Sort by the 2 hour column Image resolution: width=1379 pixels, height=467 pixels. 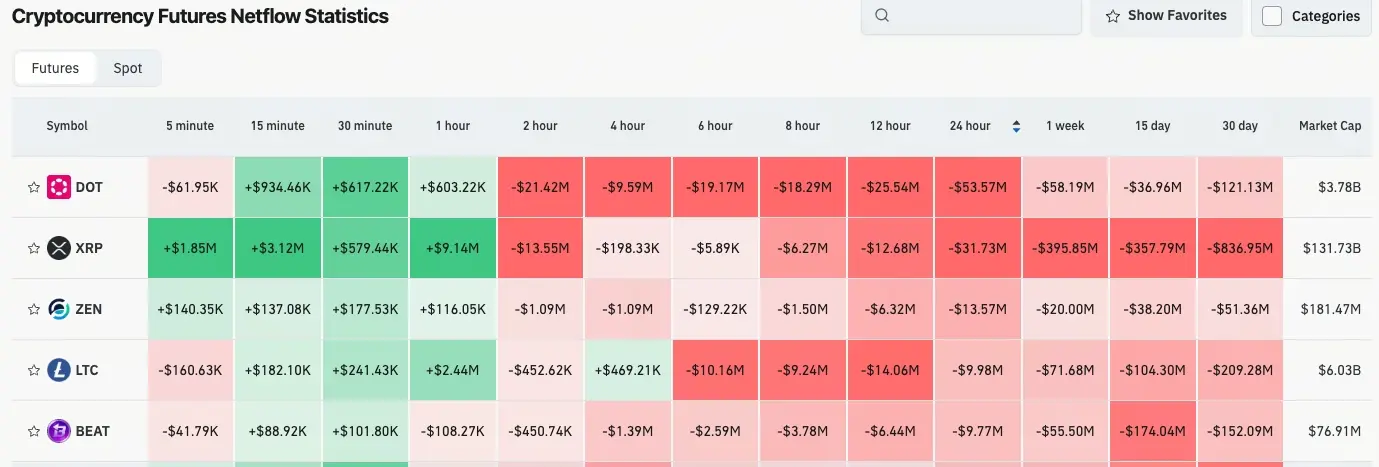pyautogui.click(x=540, y=126)
